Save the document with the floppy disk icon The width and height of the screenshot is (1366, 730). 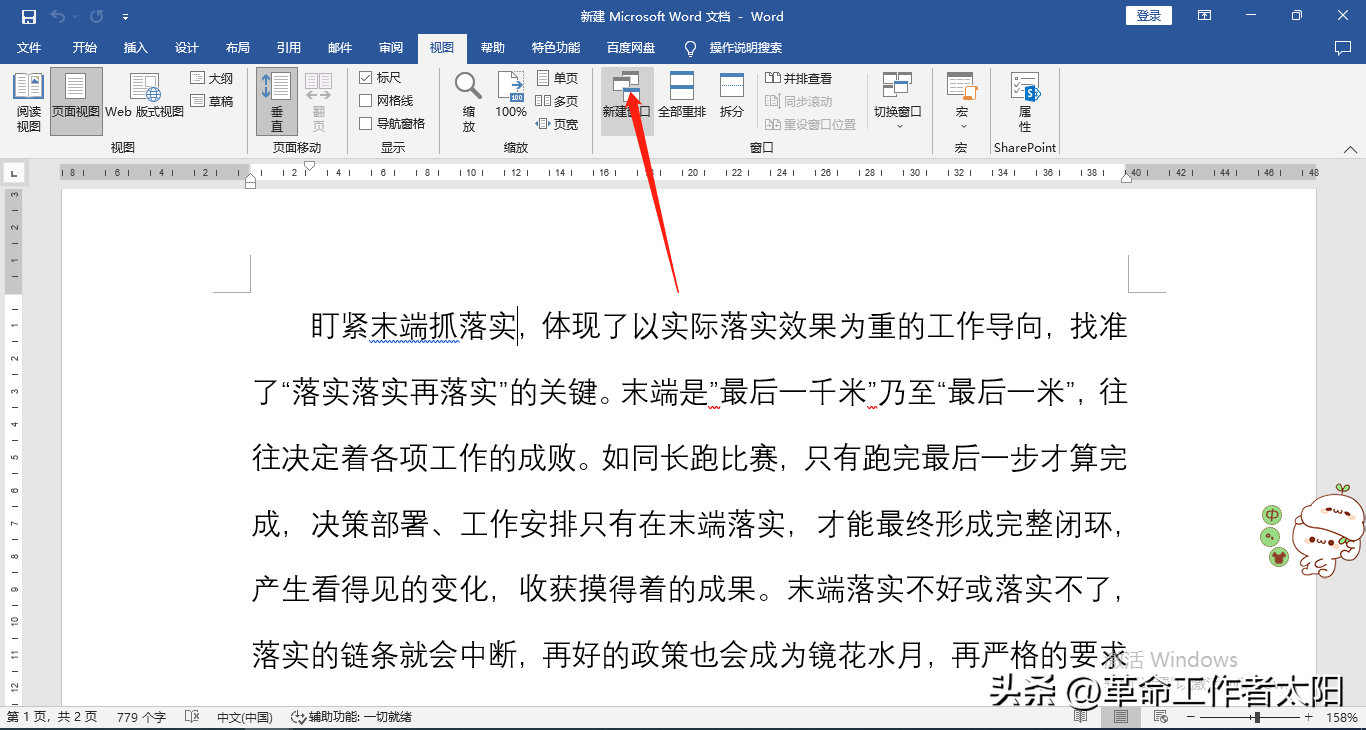pos(29,17)
